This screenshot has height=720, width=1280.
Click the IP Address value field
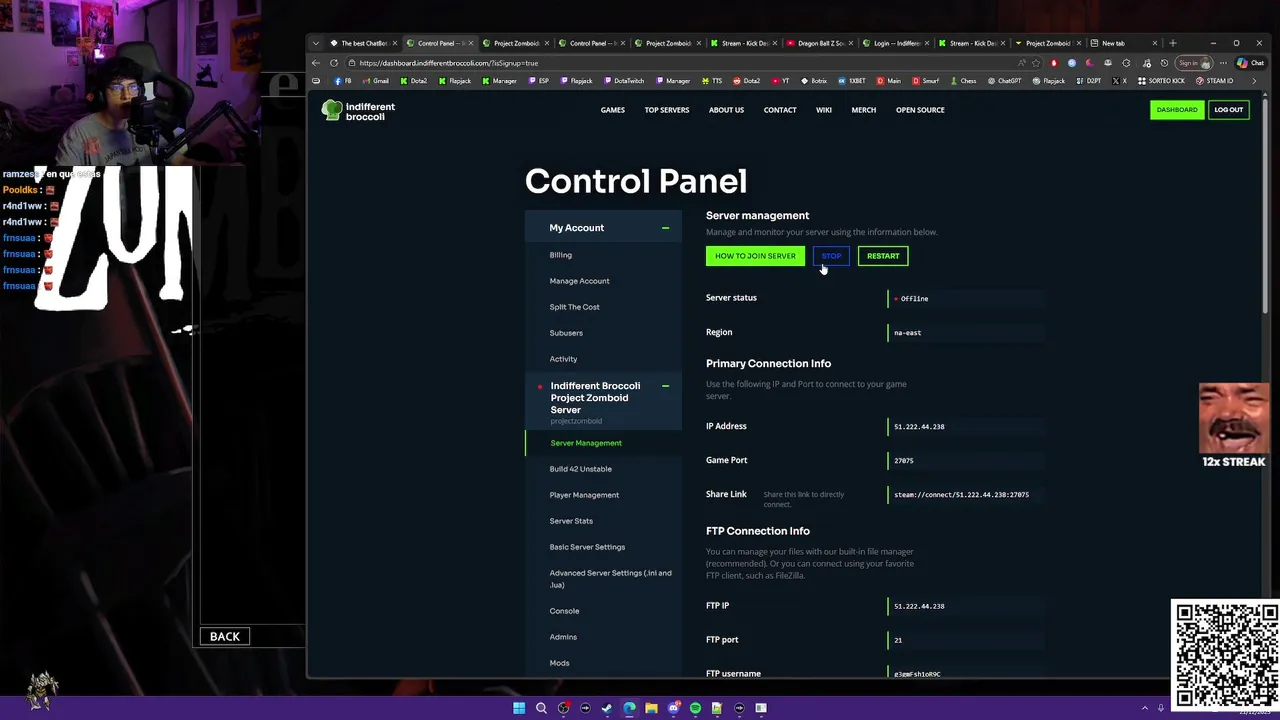[x=966, y=427]
